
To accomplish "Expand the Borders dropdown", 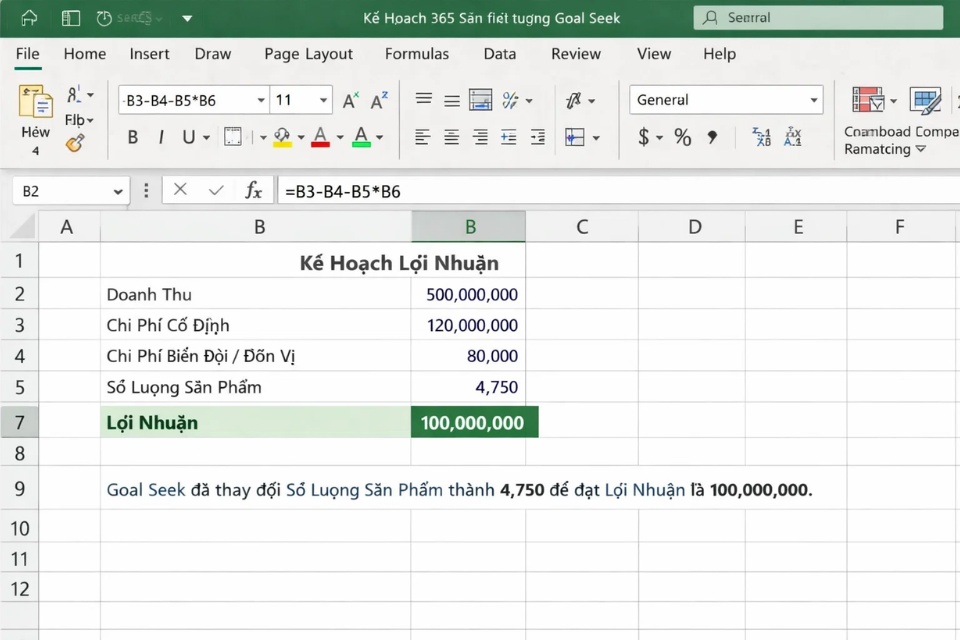I will point(263,137).
